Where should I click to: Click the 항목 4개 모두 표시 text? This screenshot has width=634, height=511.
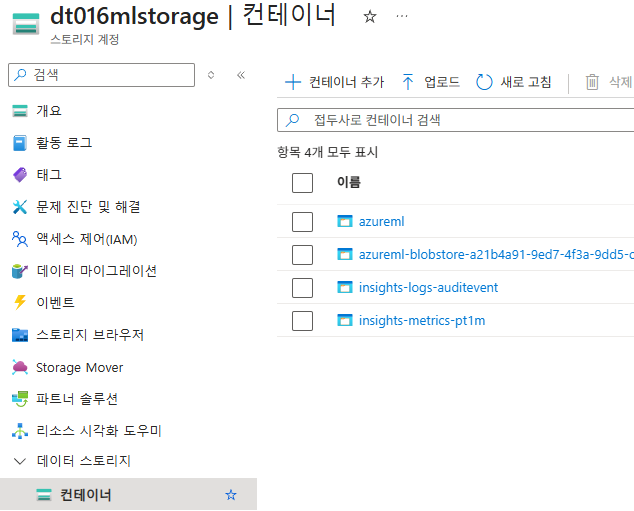328,152
